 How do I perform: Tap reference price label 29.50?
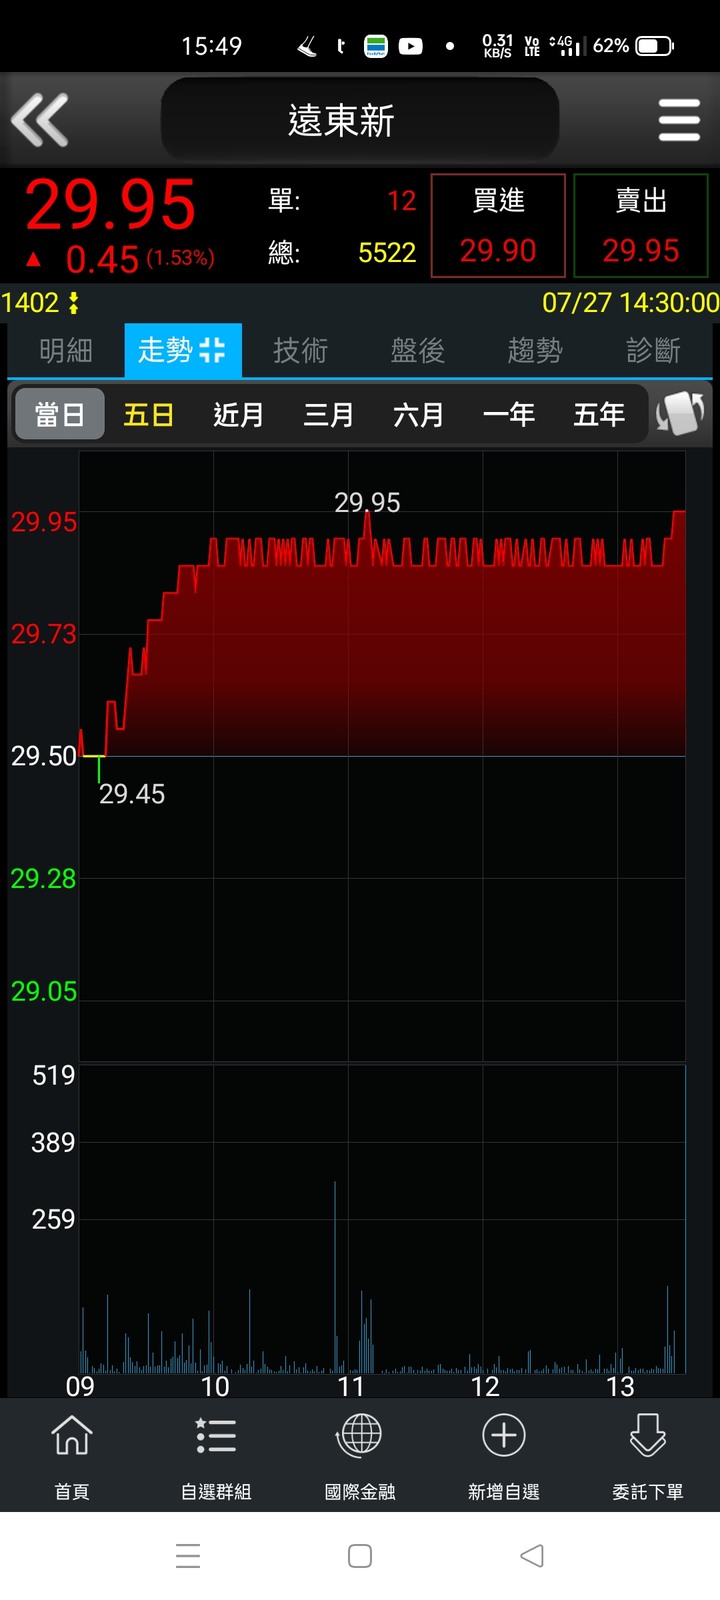point(43,756)
